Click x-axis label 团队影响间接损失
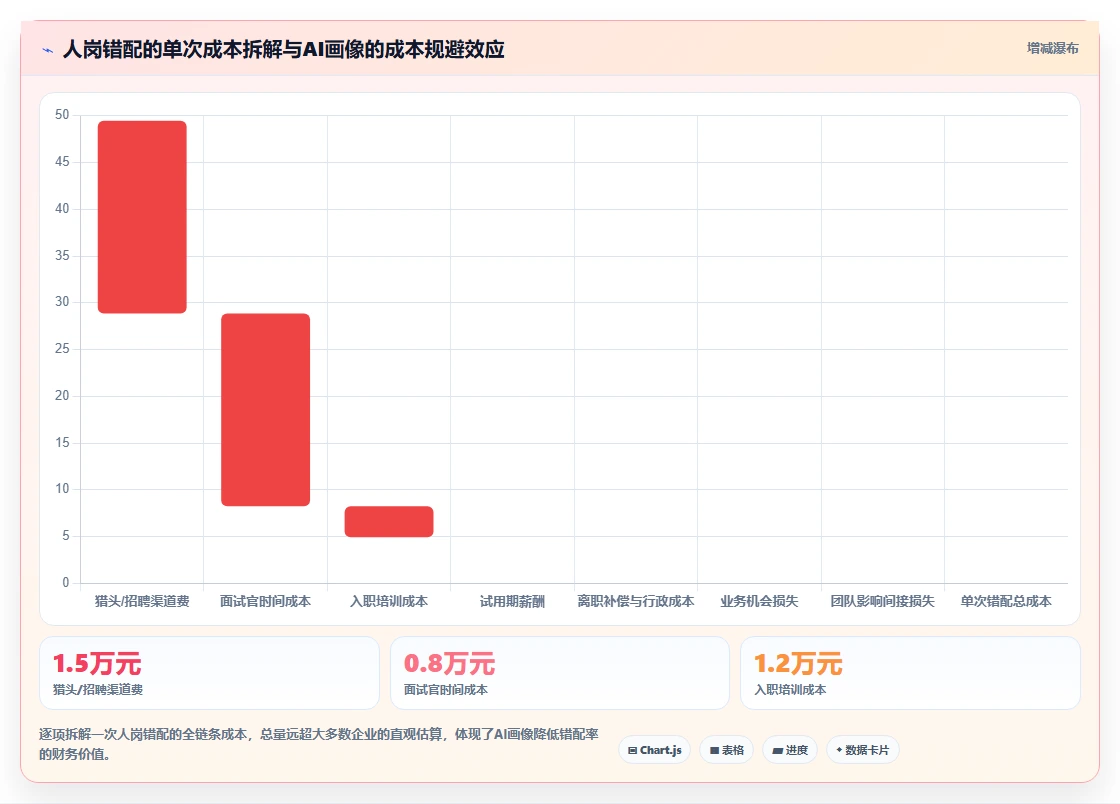The image size is (1120, 804). [x=882, y=601]
